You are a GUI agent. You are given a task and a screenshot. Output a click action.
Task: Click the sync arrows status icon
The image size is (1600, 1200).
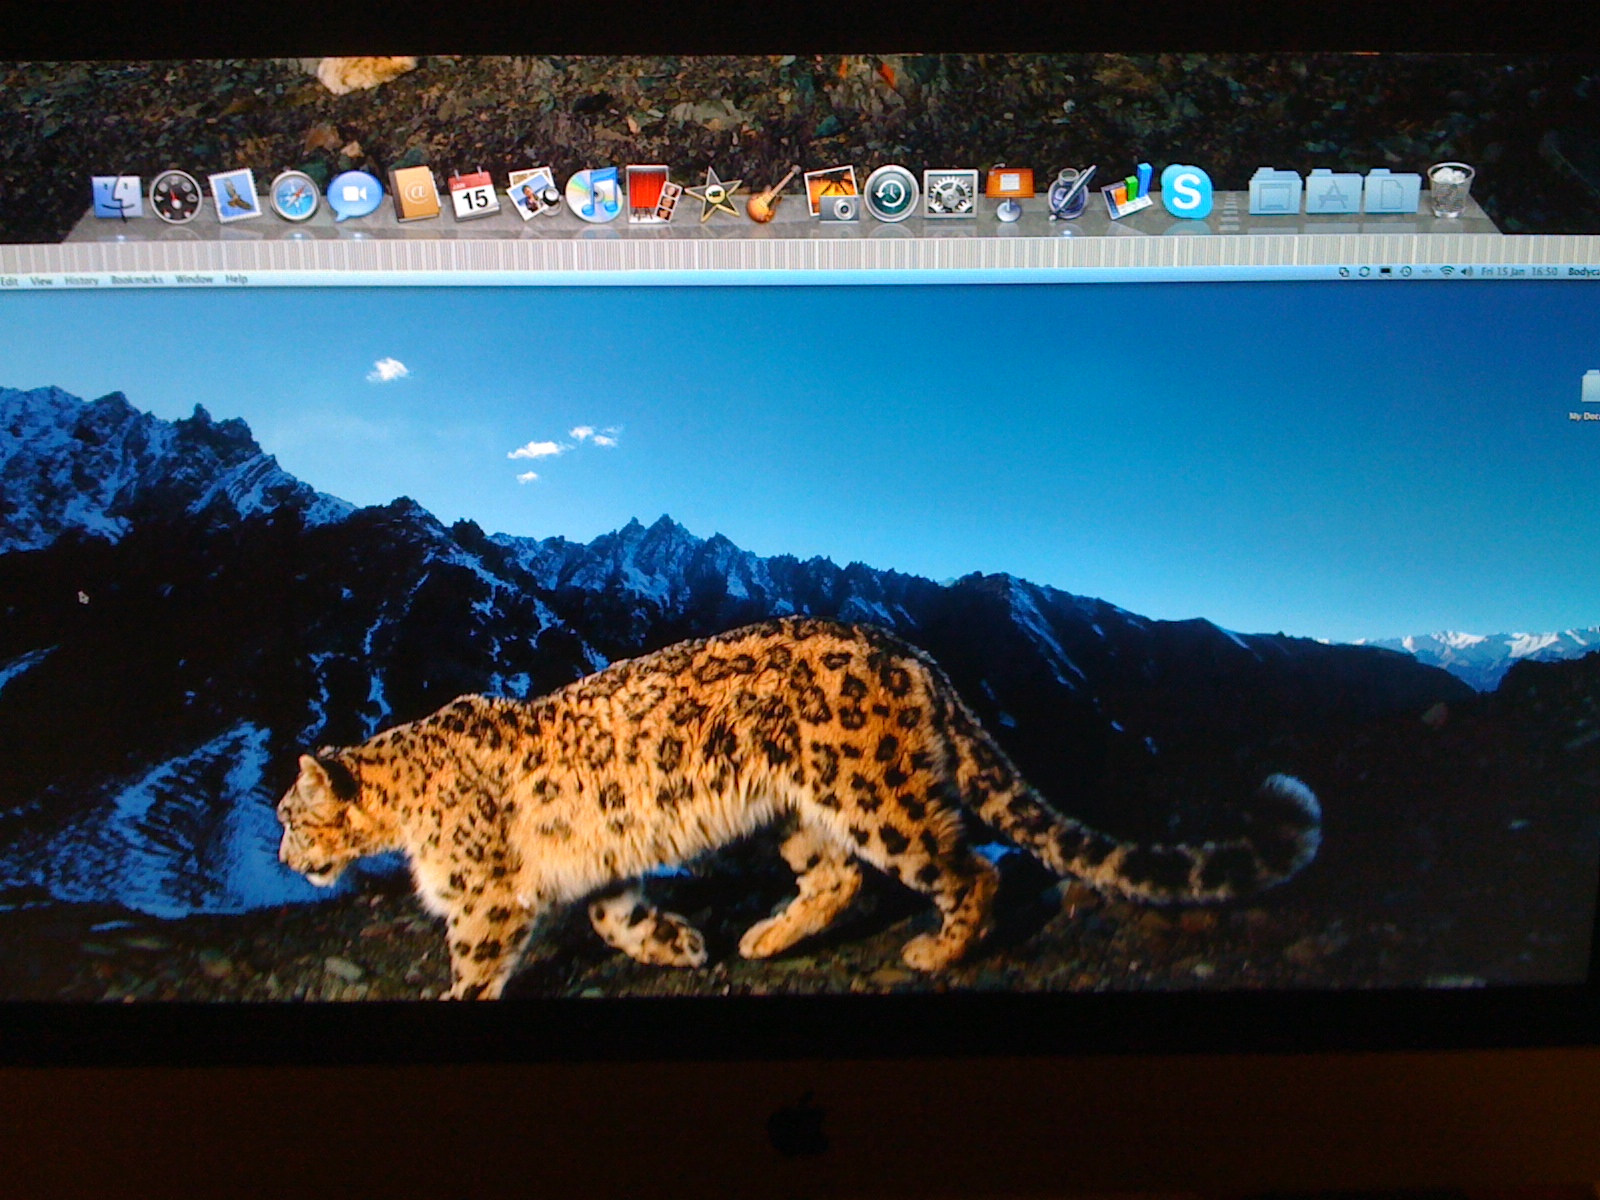[x=1364, y=272]
